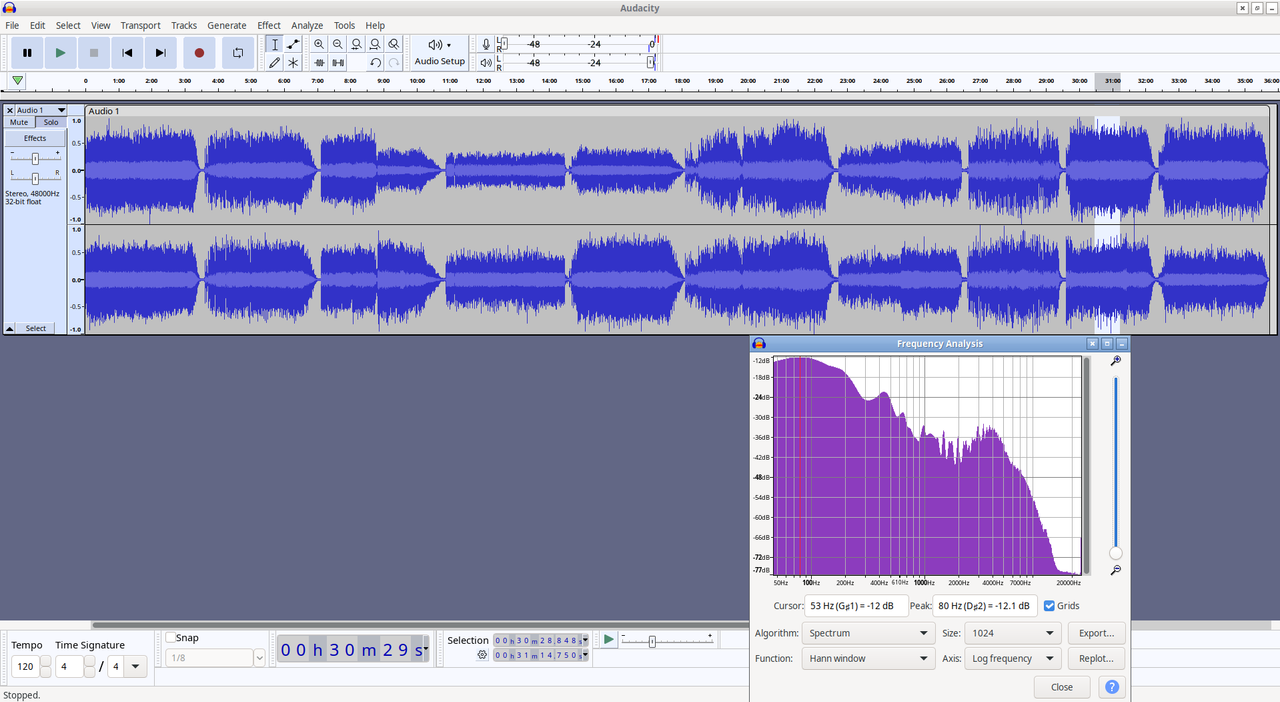The image size is (1280, 702).
Task: Open the Axis Log frequency dropdown
Action: pyautogui.click(x=1013, y=659)
